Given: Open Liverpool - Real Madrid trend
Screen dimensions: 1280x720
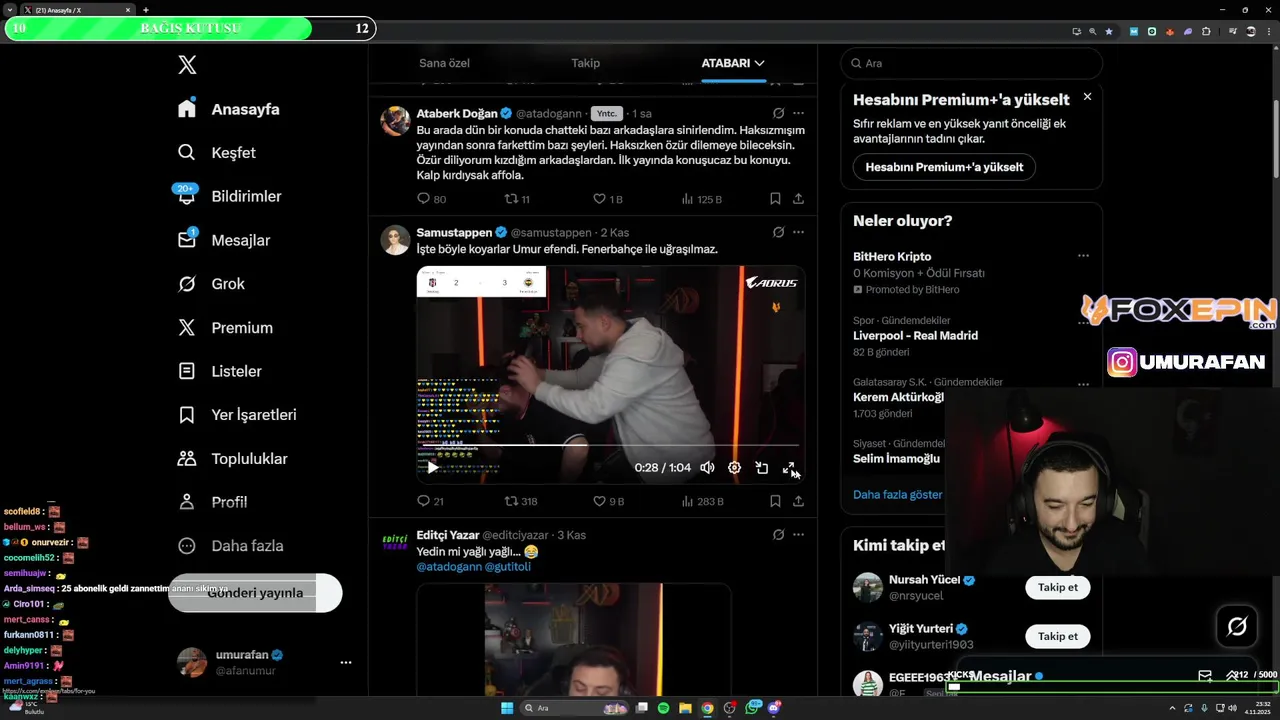Looking at the screenshot, I should pos(915,336).
